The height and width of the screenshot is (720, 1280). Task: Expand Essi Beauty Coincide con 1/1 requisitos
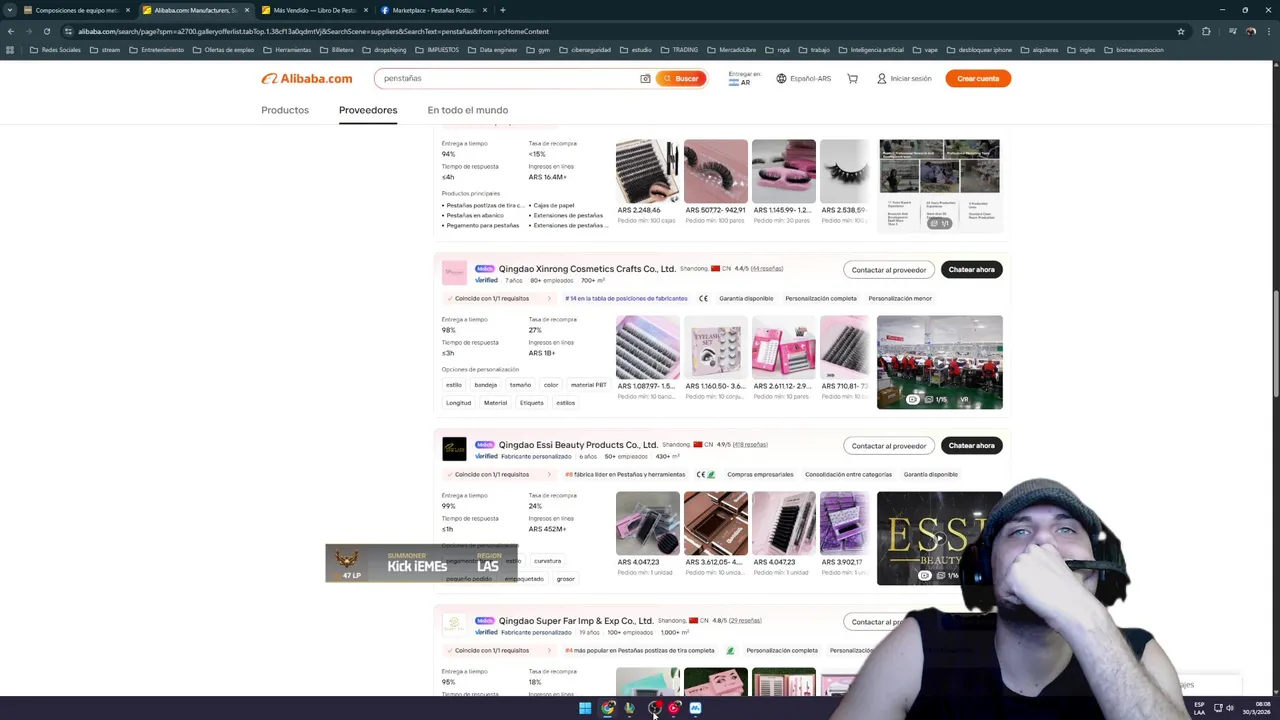pyautogui.click(x=498, y=474)
